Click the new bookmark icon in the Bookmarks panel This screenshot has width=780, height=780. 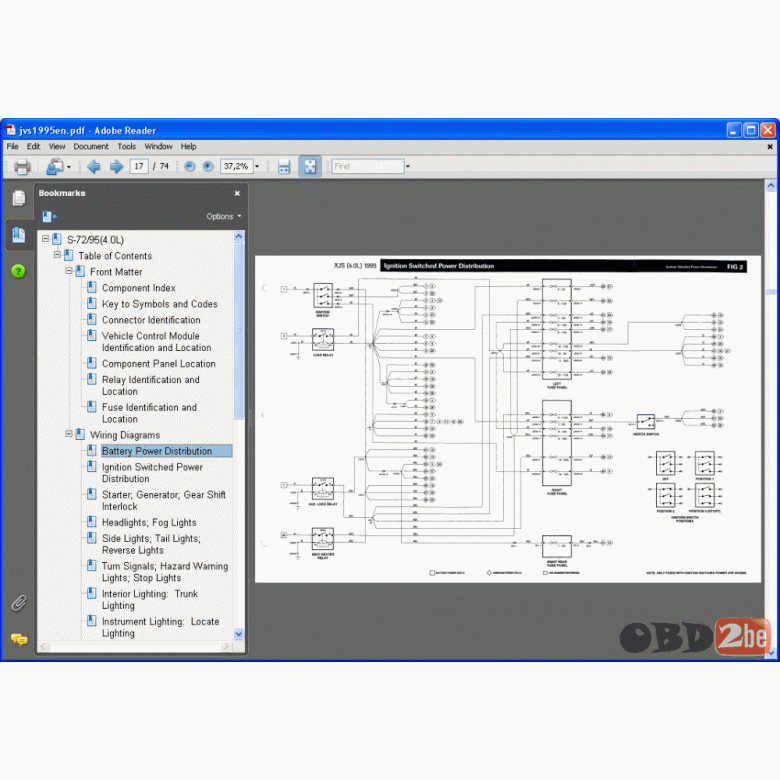coord(49,216)
